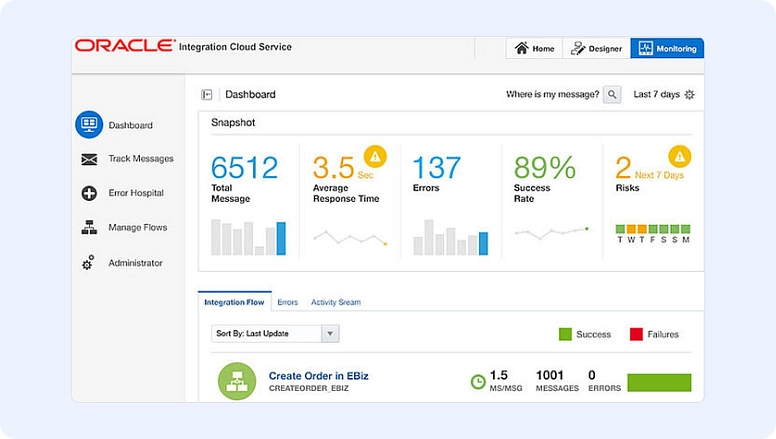Click the red Failures legend swatch

pyautogui.click(x=636, y=334)
